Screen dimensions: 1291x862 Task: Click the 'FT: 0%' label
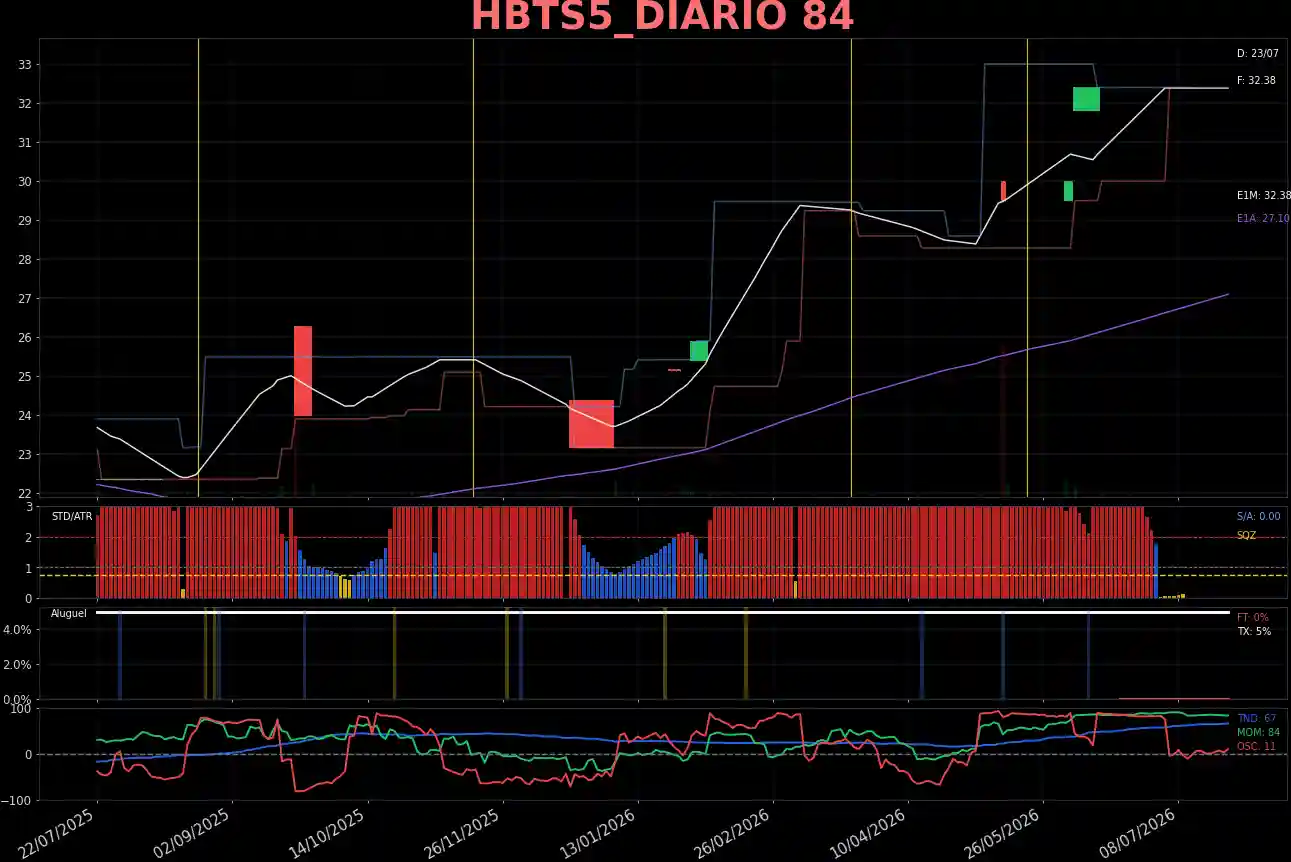[x=1252, y=617]
